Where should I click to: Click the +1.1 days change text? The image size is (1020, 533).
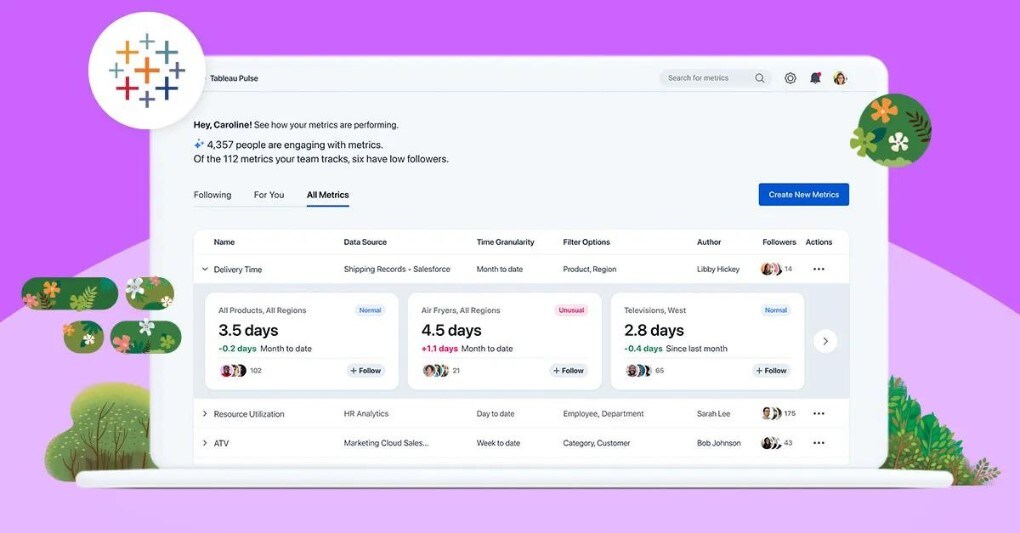point(440,349)
